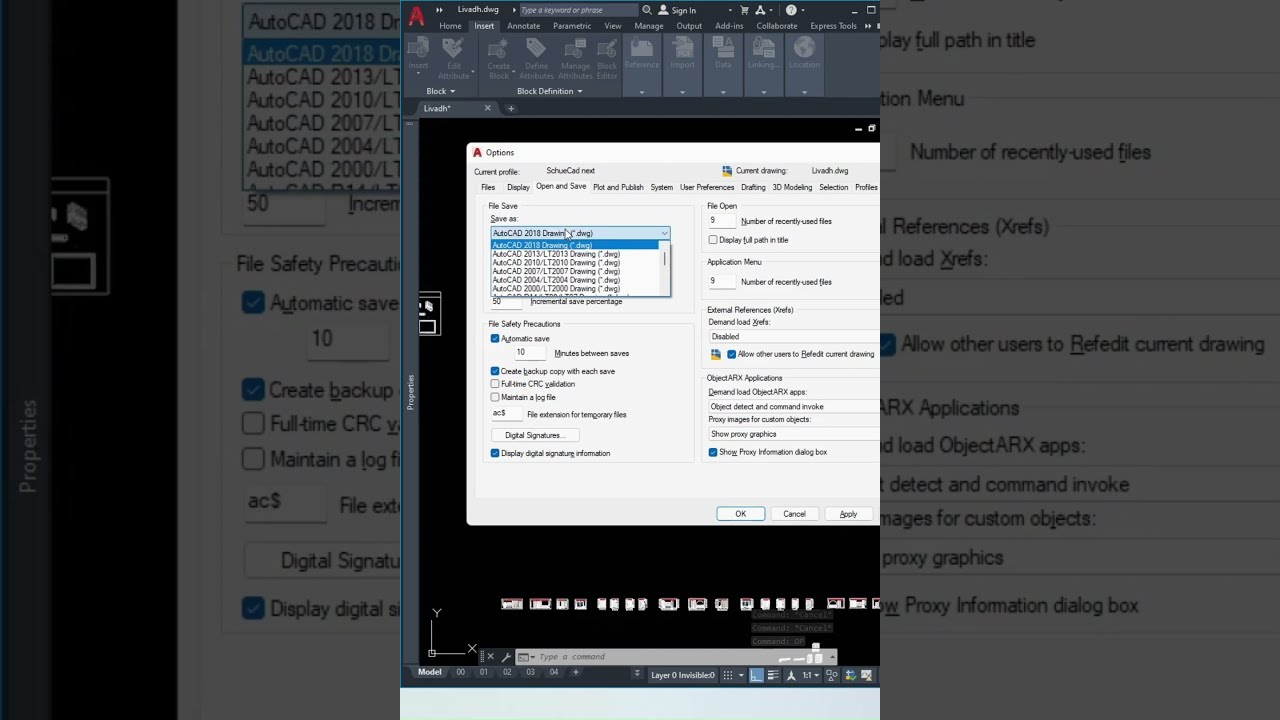Screen dimensions: 1280x720
Task: Select AutoCAD 2007/LT2007 Drawing format
Action: tap(575, 272)
